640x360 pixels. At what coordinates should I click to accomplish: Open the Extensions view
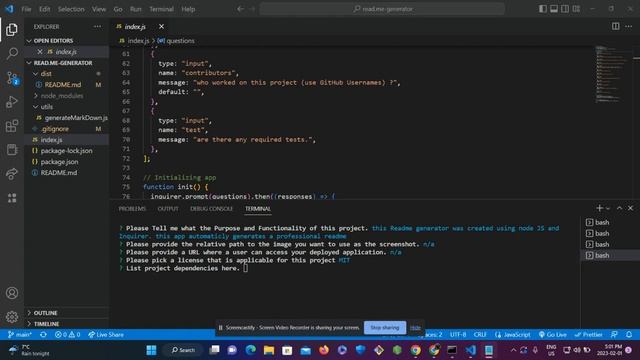pos(12,126)
